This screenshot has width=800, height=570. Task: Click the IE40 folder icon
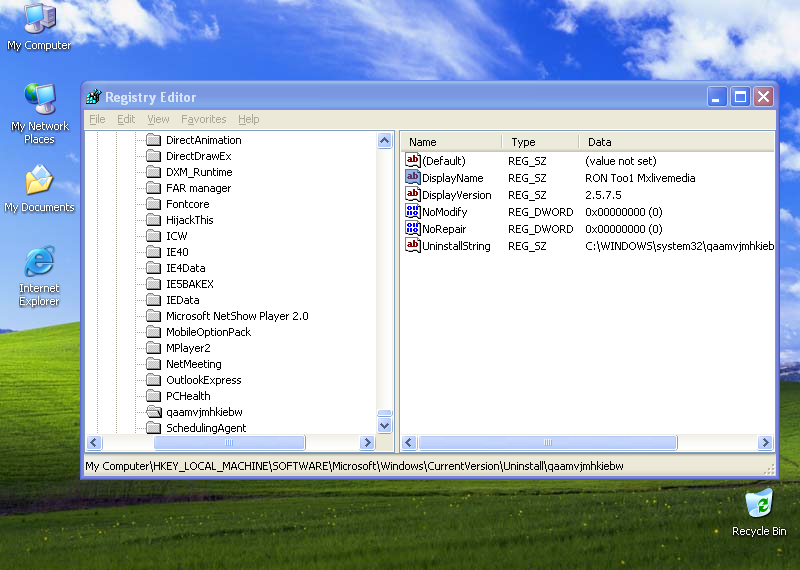pyautogui.click(x=153, y=252)
